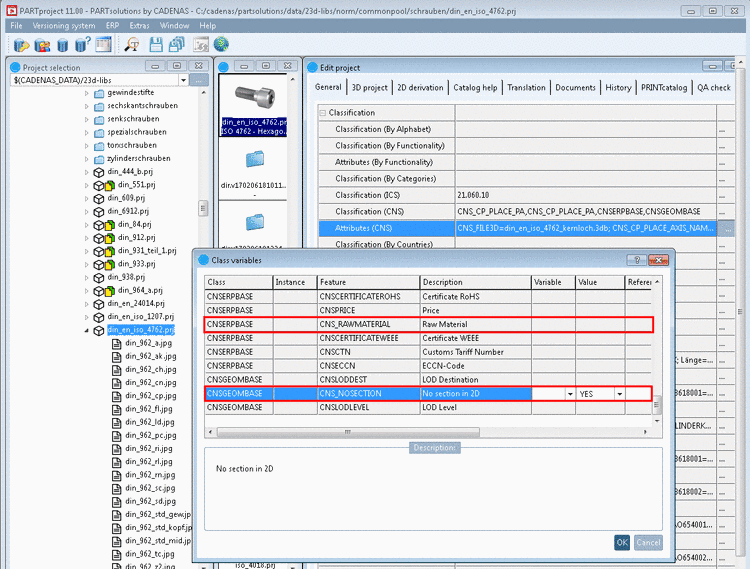750x569 pixels.
Task: Expand the zylinderschrauben folder
Action: tap(87, 158)
